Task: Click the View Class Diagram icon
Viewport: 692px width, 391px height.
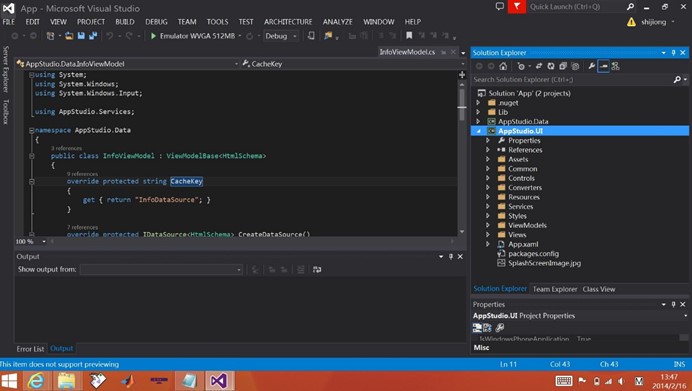Action: (615, 66)
